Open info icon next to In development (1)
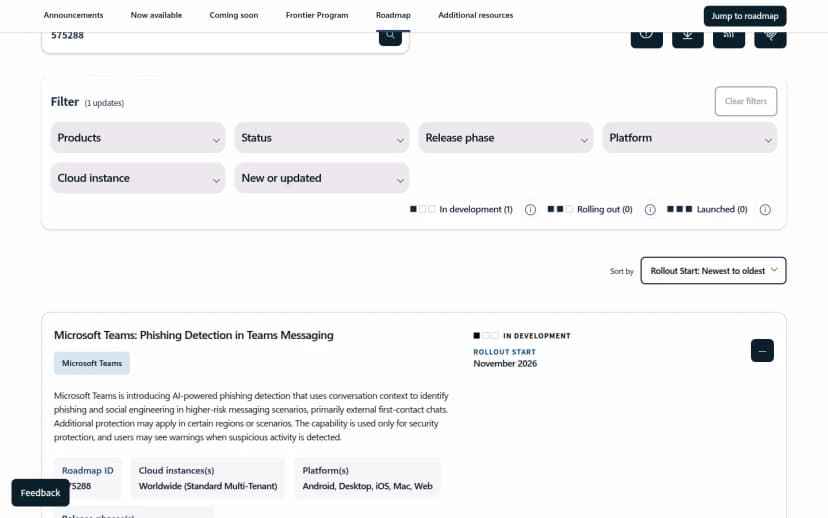This screenshot has width=828, height=518. 530,210
